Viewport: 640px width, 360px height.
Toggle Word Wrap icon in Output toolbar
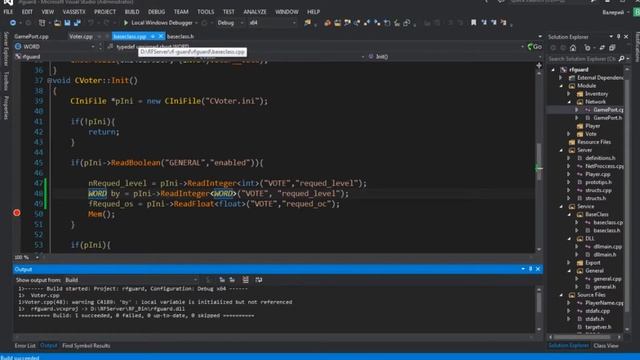[259, 280]
